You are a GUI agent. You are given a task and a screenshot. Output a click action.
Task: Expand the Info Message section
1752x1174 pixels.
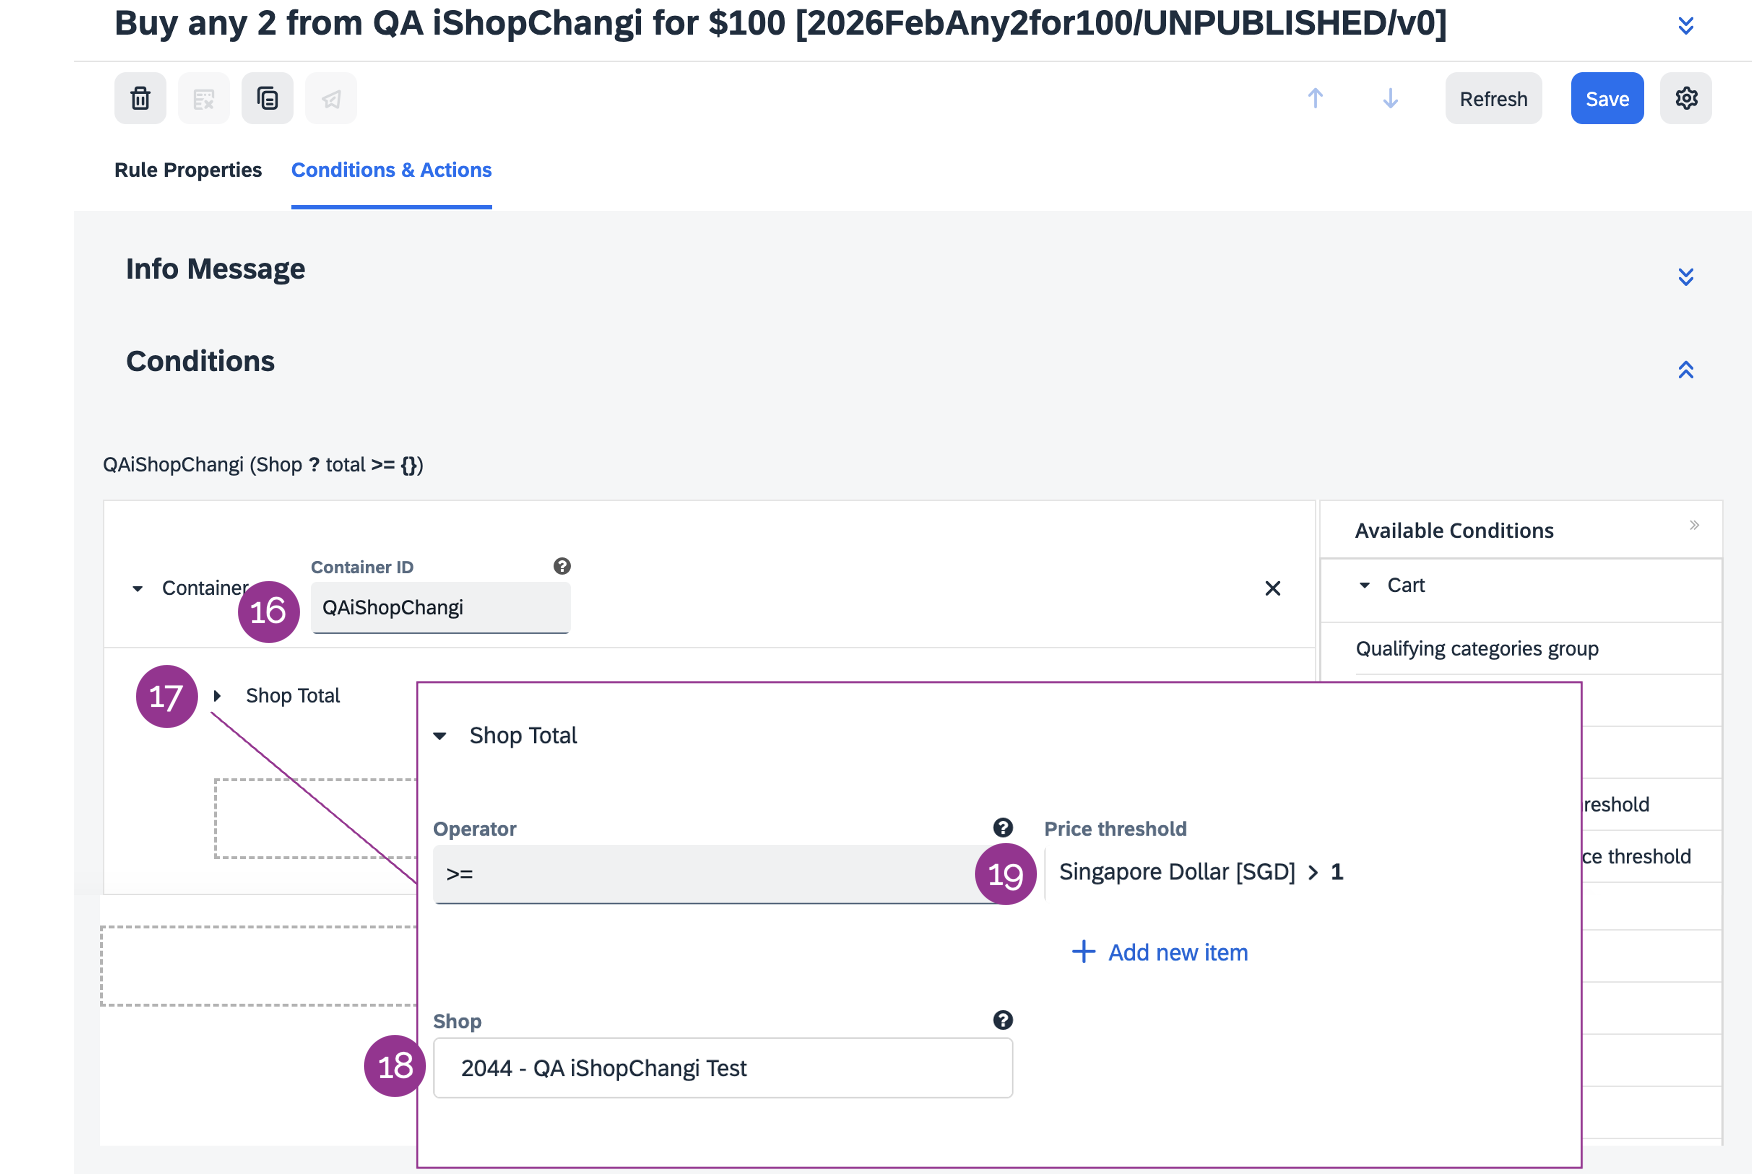pyautogui.click(x=1685, y=277)
